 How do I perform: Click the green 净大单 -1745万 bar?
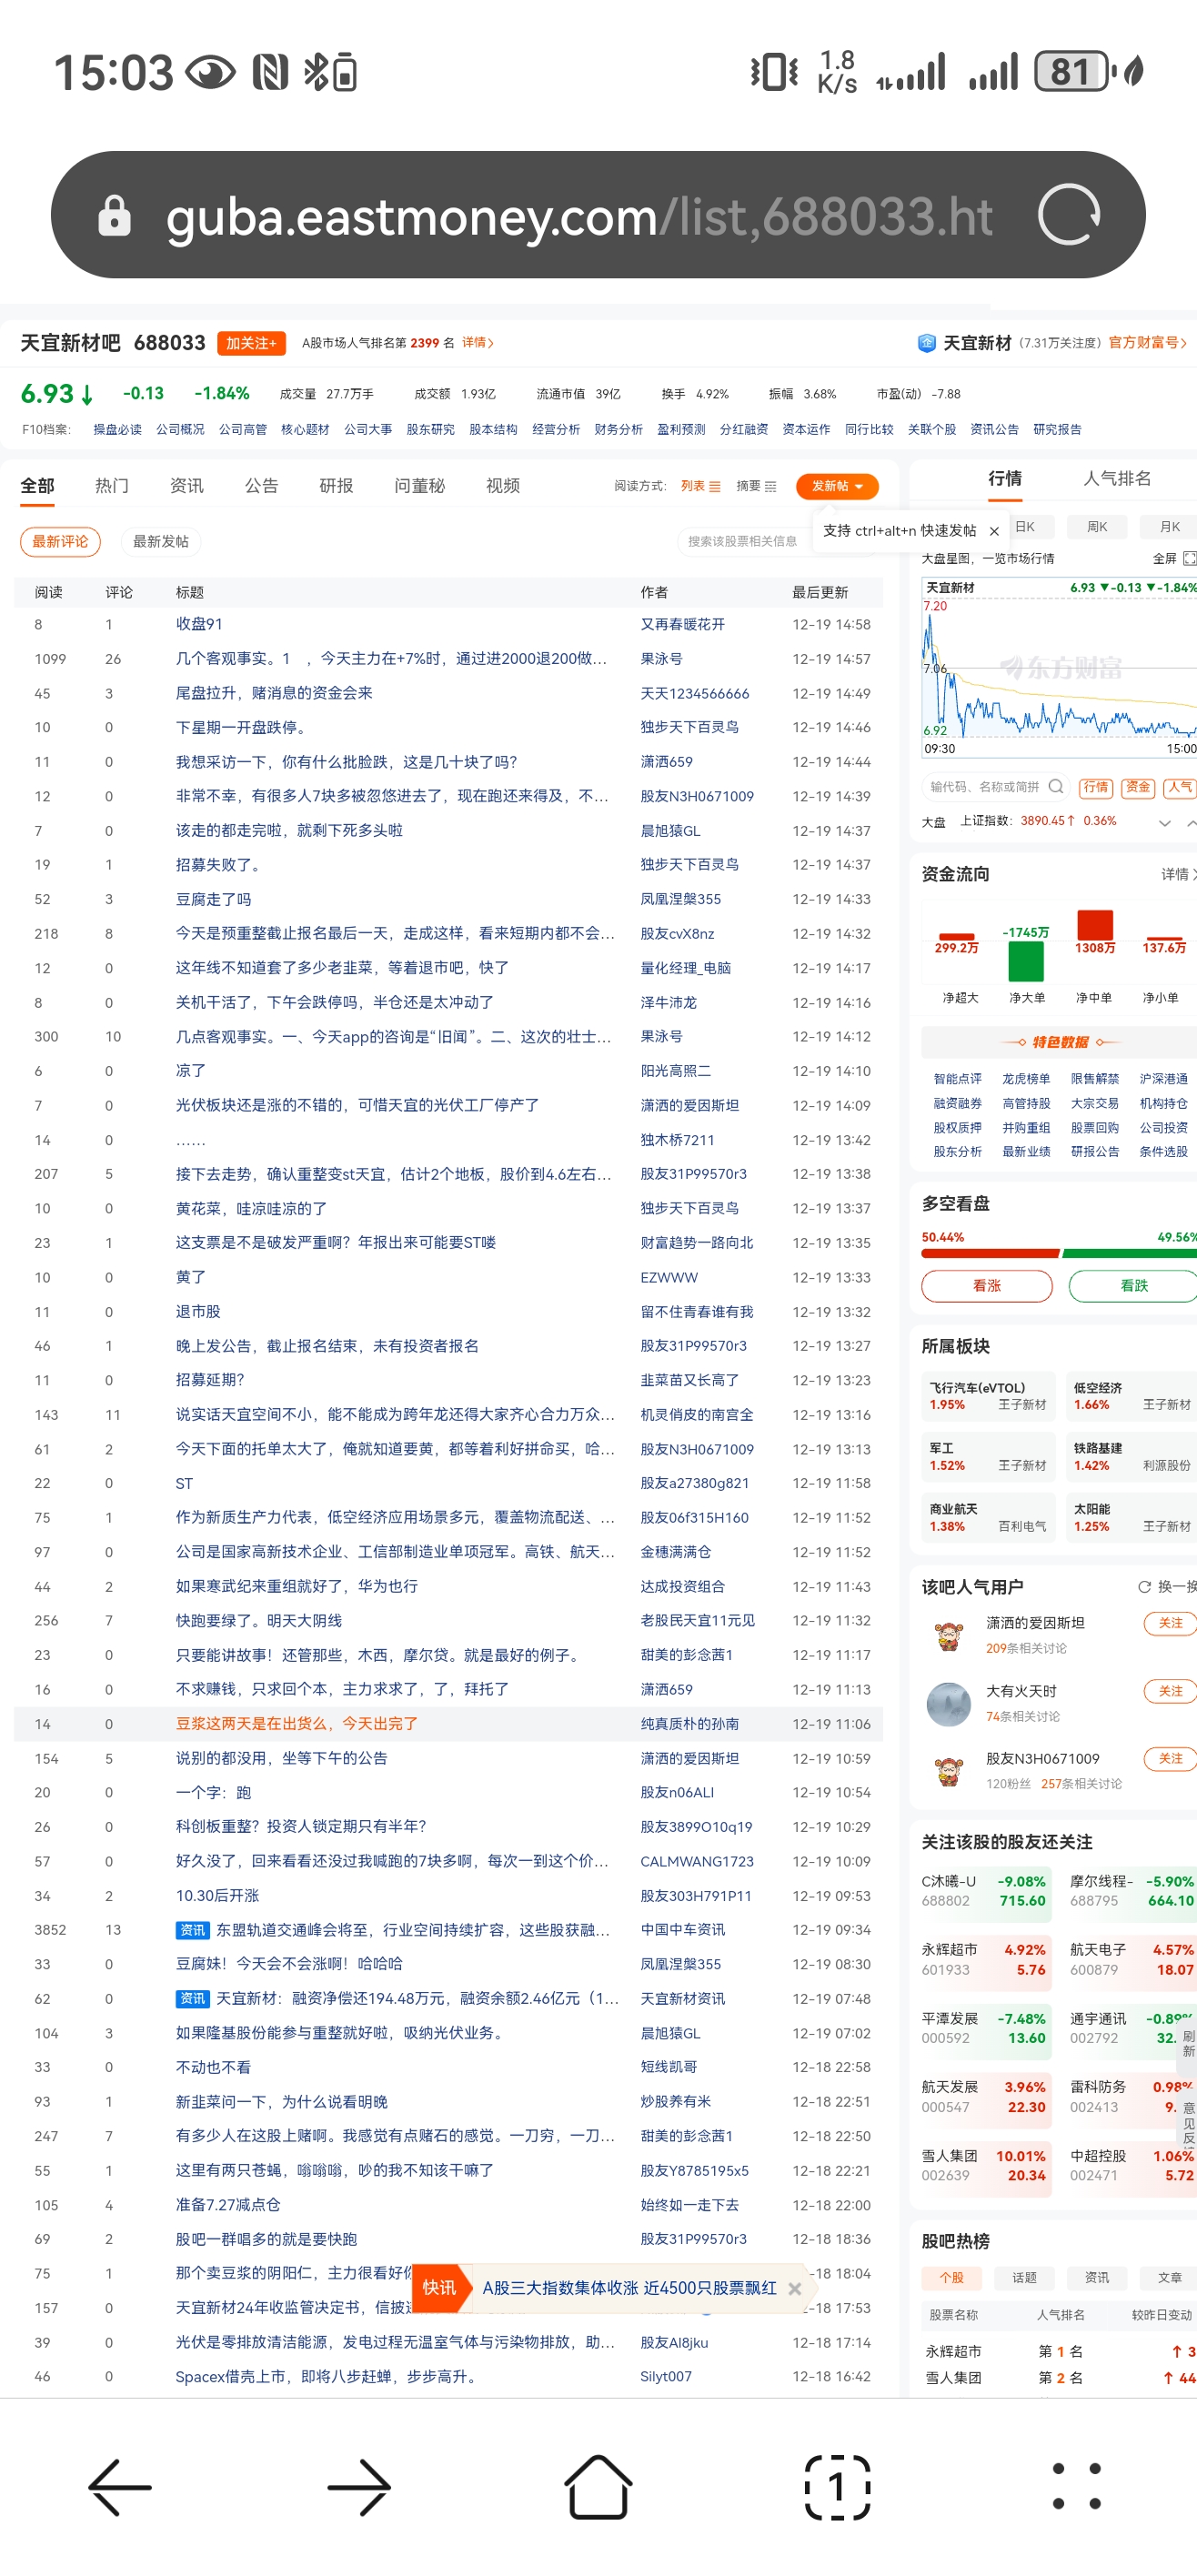1025,960
